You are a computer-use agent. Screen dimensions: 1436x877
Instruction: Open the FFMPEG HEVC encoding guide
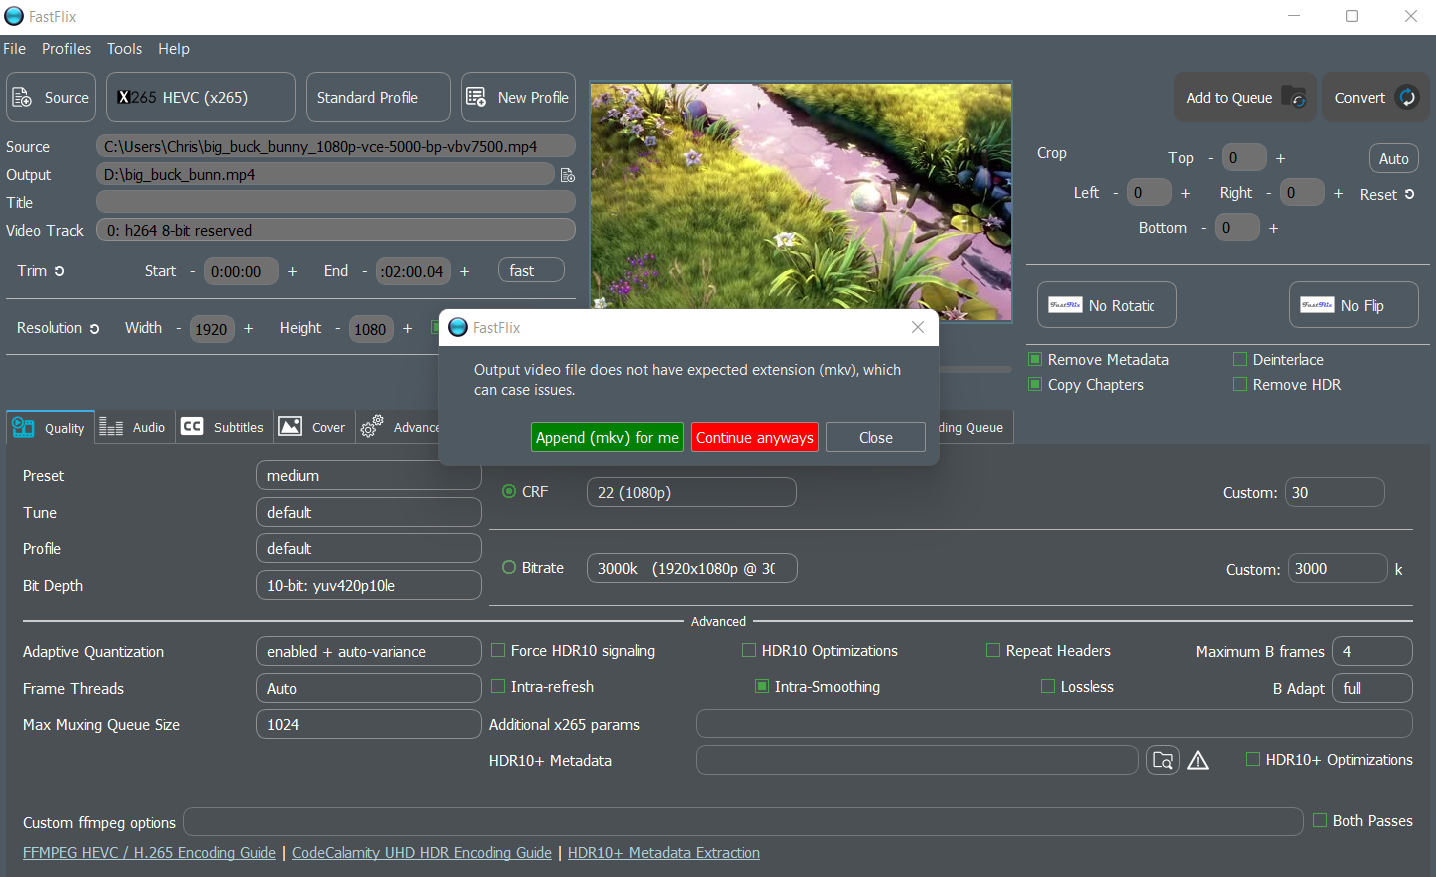coord(148,852)
